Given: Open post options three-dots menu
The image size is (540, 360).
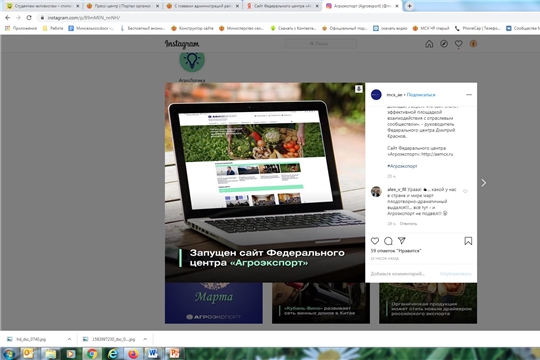Looking at the screenshot, I should [469, 94].
